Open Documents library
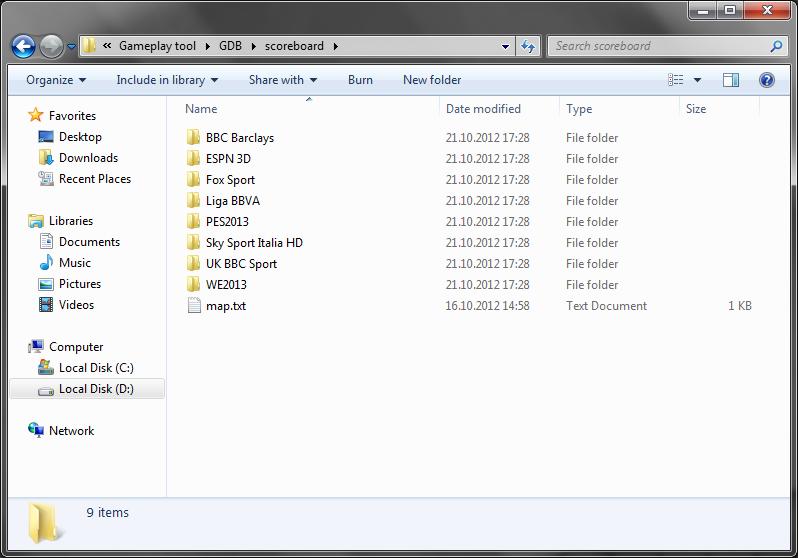Viewport: 798px width, 558px height. (89, 242)
